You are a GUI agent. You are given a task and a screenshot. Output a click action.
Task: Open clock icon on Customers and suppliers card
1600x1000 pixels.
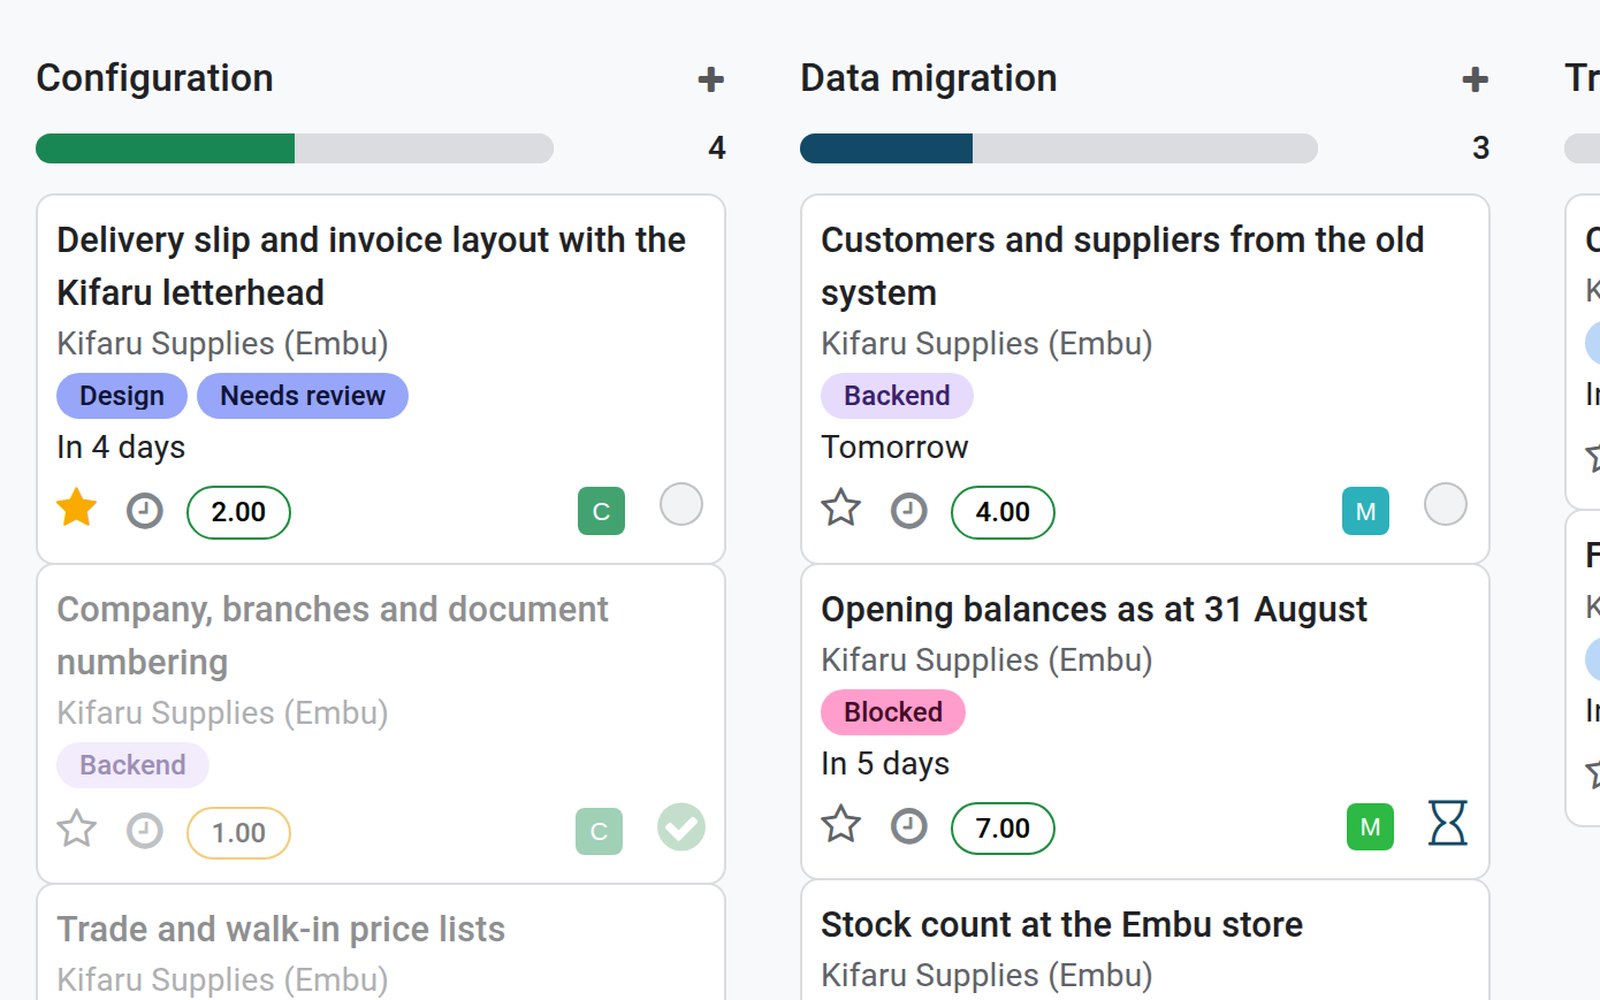click(909, 511)
